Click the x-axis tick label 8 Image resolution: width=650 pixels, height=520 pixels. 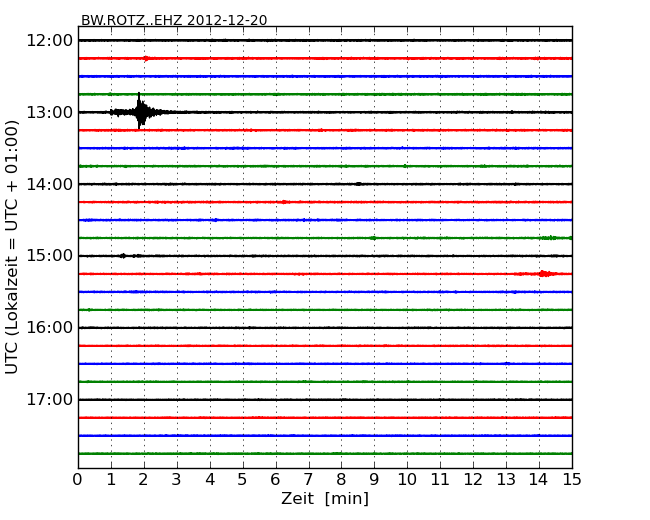[x=341, y=479]
